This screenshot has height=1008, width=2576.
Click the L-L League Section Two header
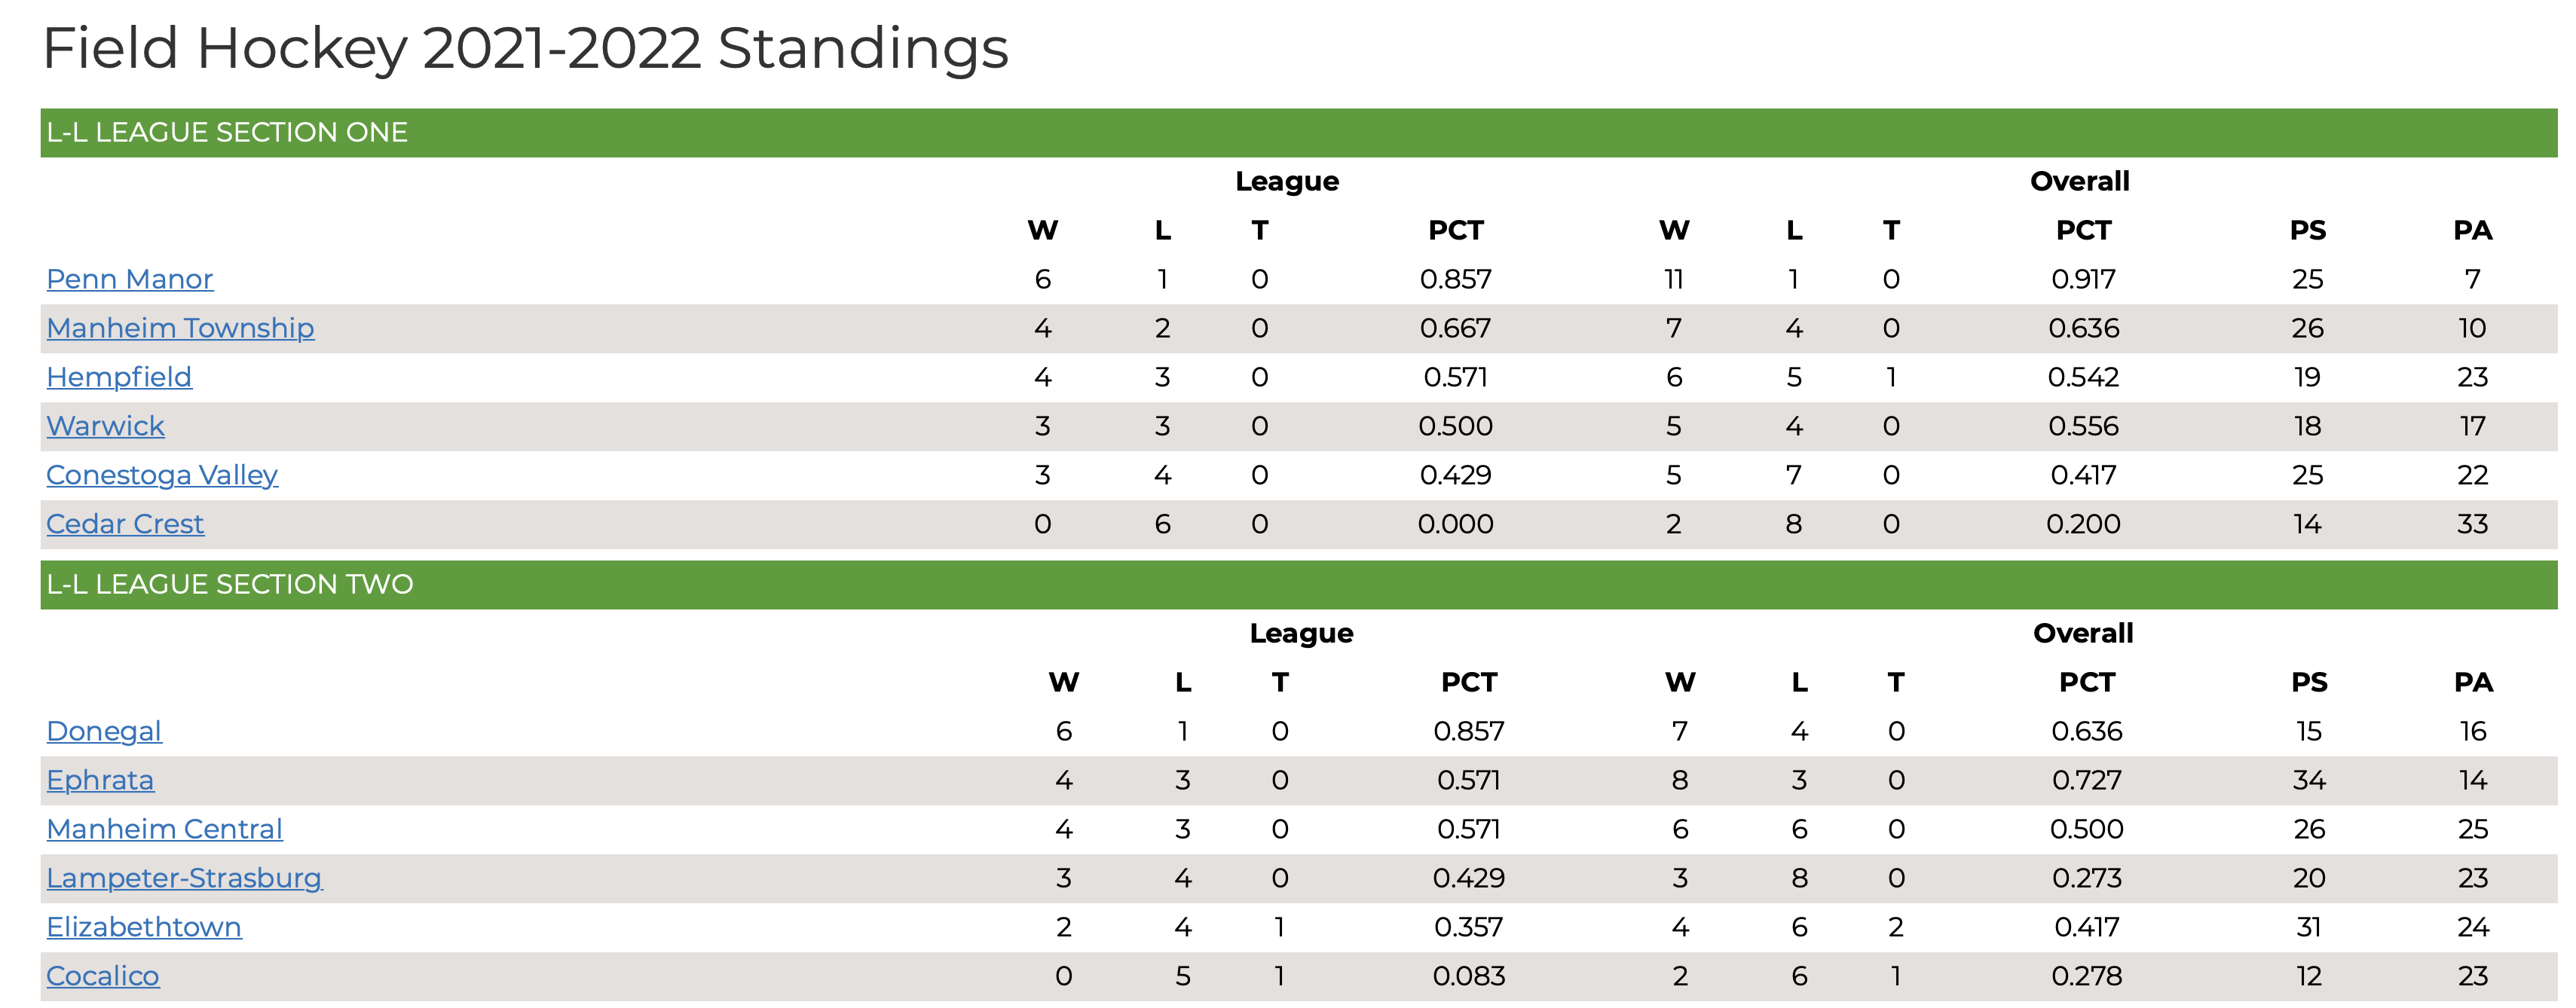click(x=1299, y=584)
